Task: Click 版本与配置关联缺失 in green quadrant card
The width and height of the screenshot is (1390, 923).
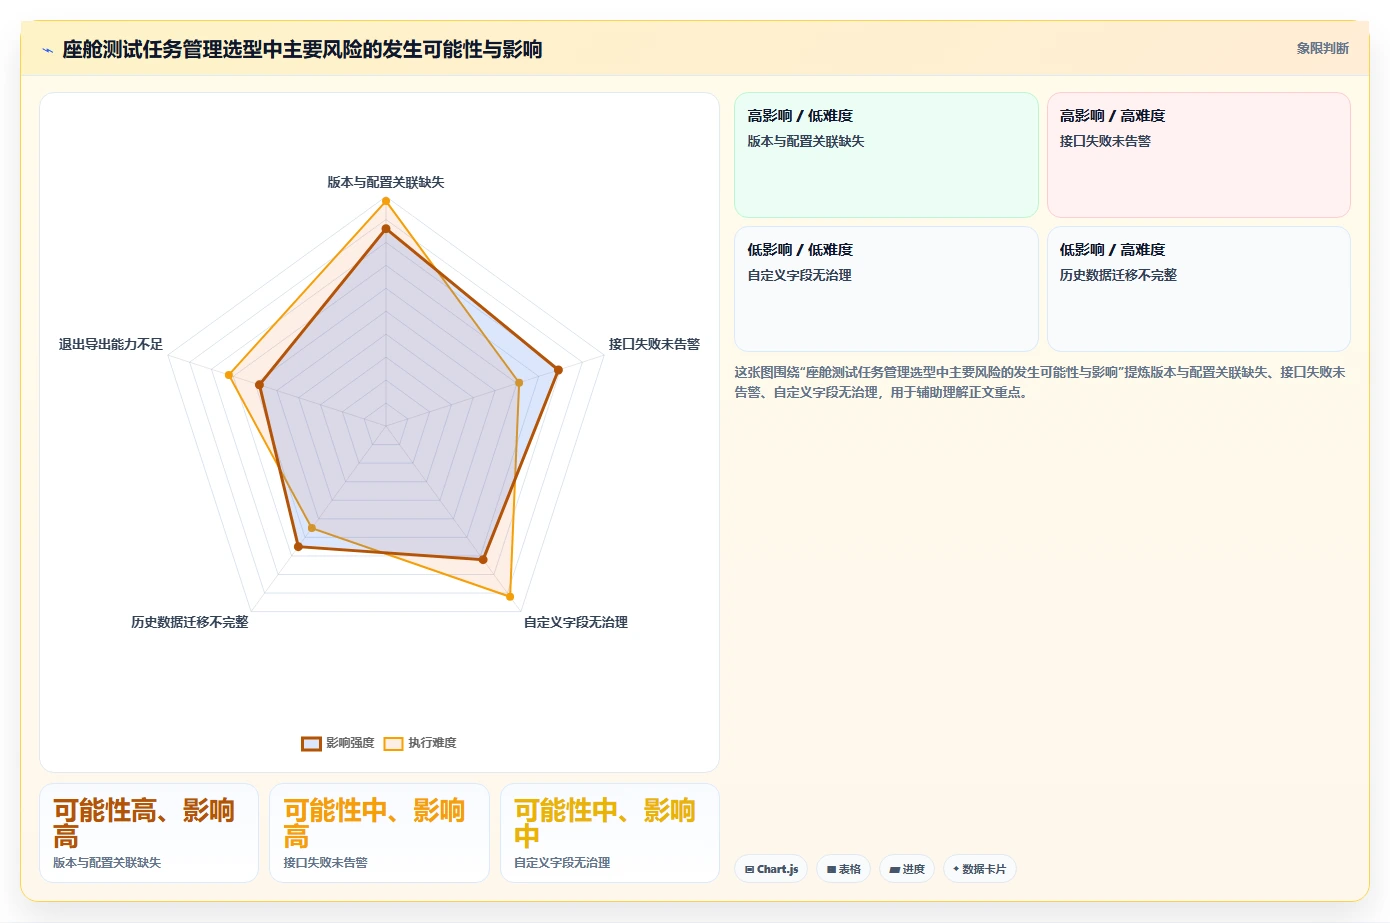Action: coord(806,141)
